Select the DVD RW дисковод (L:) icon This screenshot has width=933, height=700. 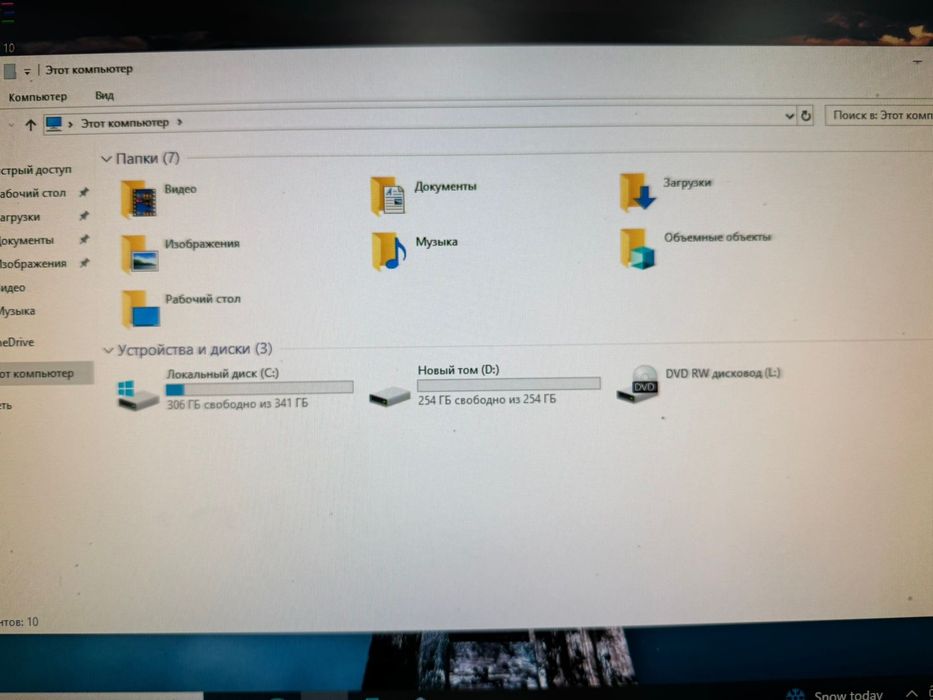[x=637, y=384]
